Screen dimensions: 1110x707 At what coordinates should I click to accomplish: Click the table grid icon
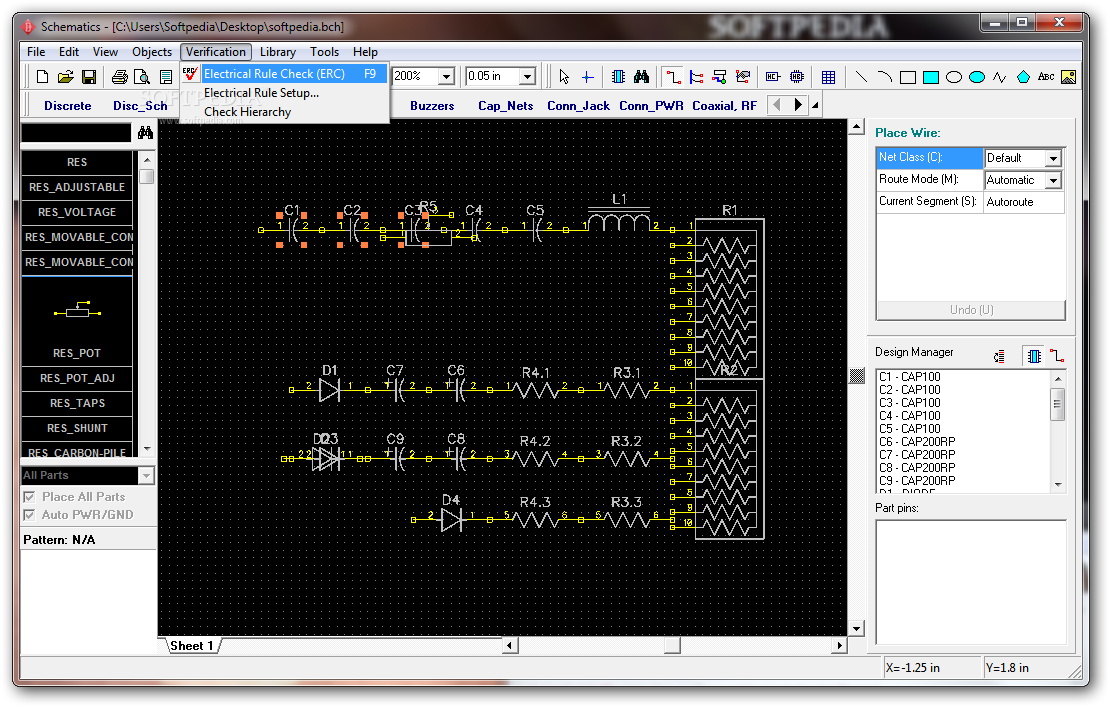tap(828, 76)
